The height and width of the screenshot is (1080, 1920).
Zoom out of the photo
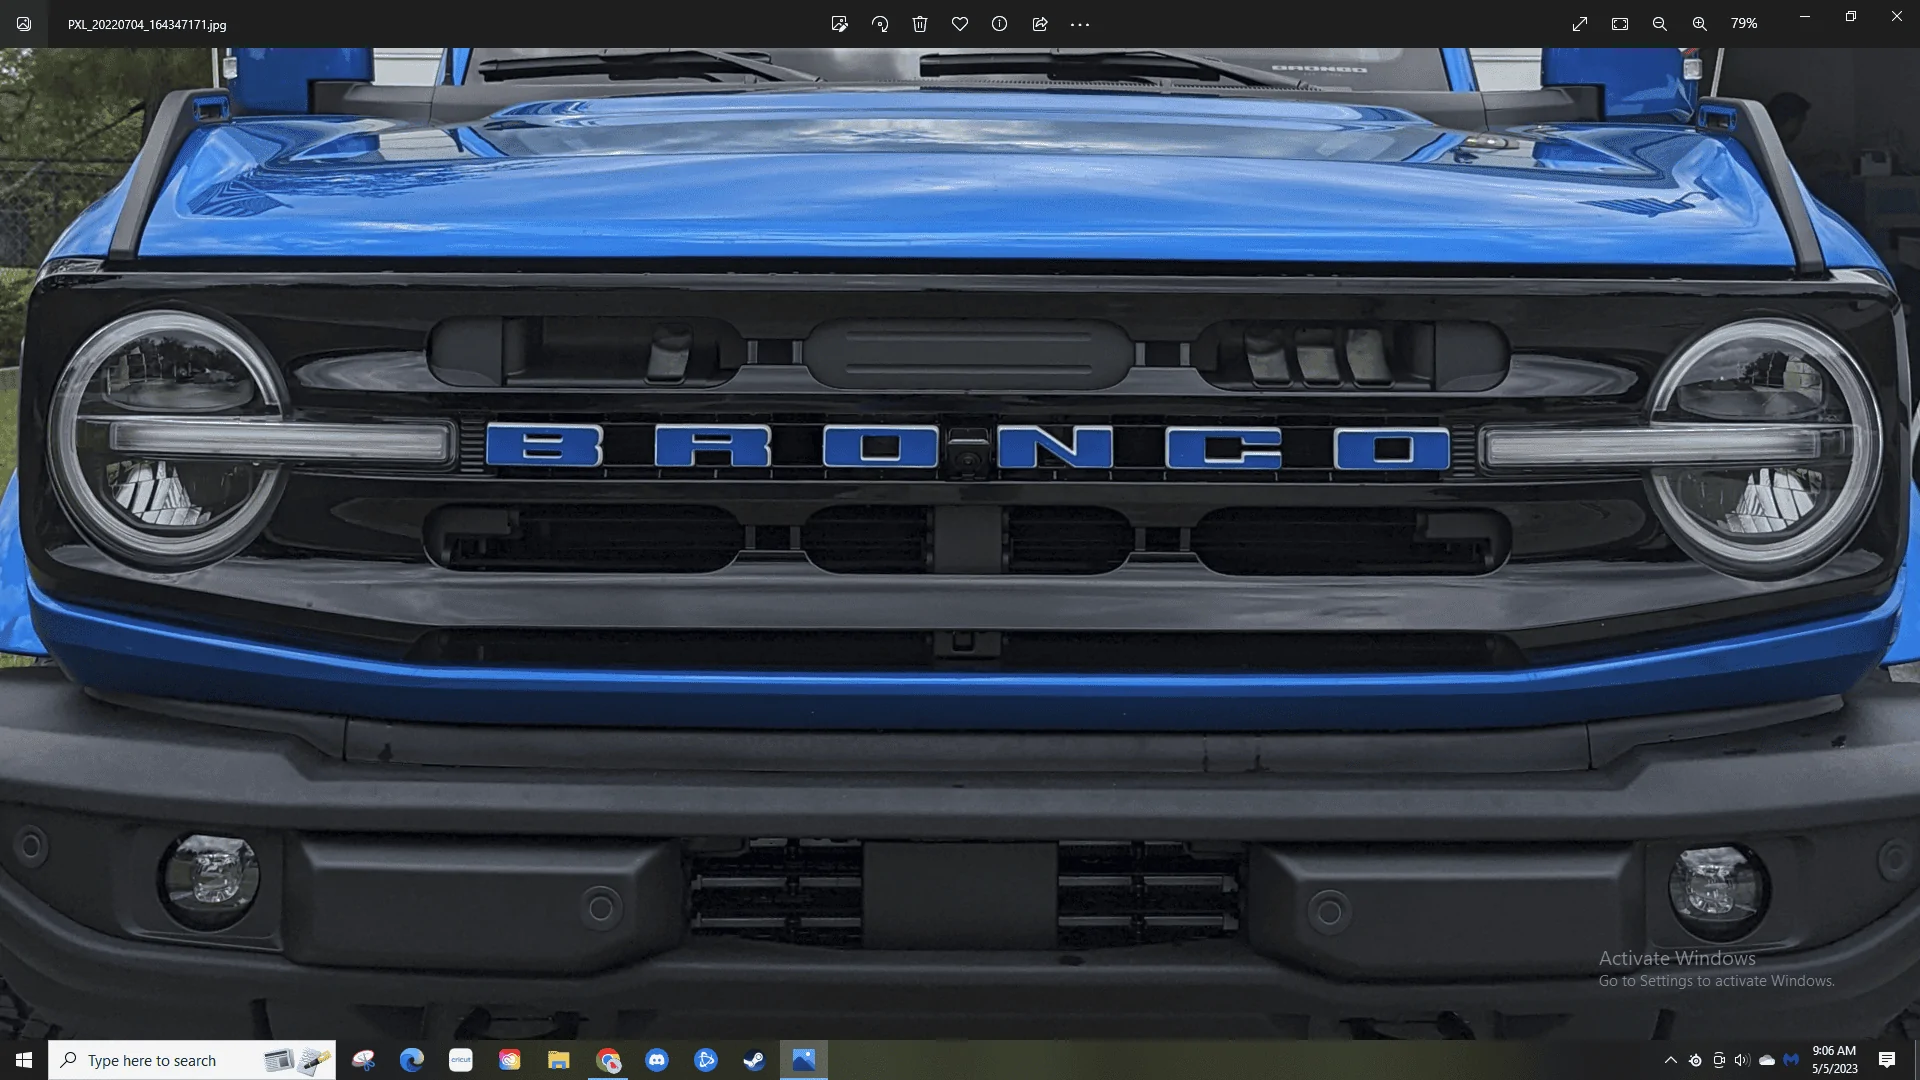pos(1660,24)
